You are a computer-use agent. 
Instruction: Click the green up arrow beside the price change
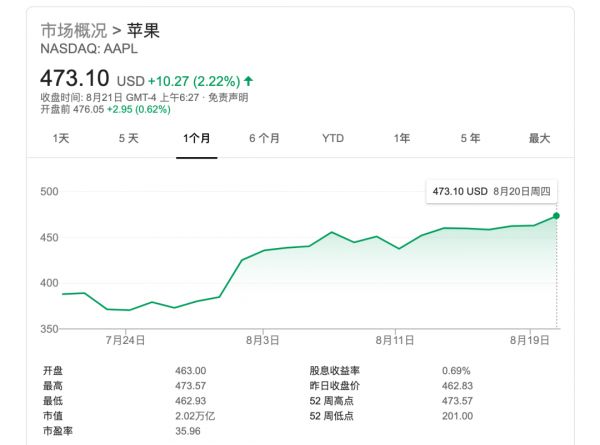[248, 80]
